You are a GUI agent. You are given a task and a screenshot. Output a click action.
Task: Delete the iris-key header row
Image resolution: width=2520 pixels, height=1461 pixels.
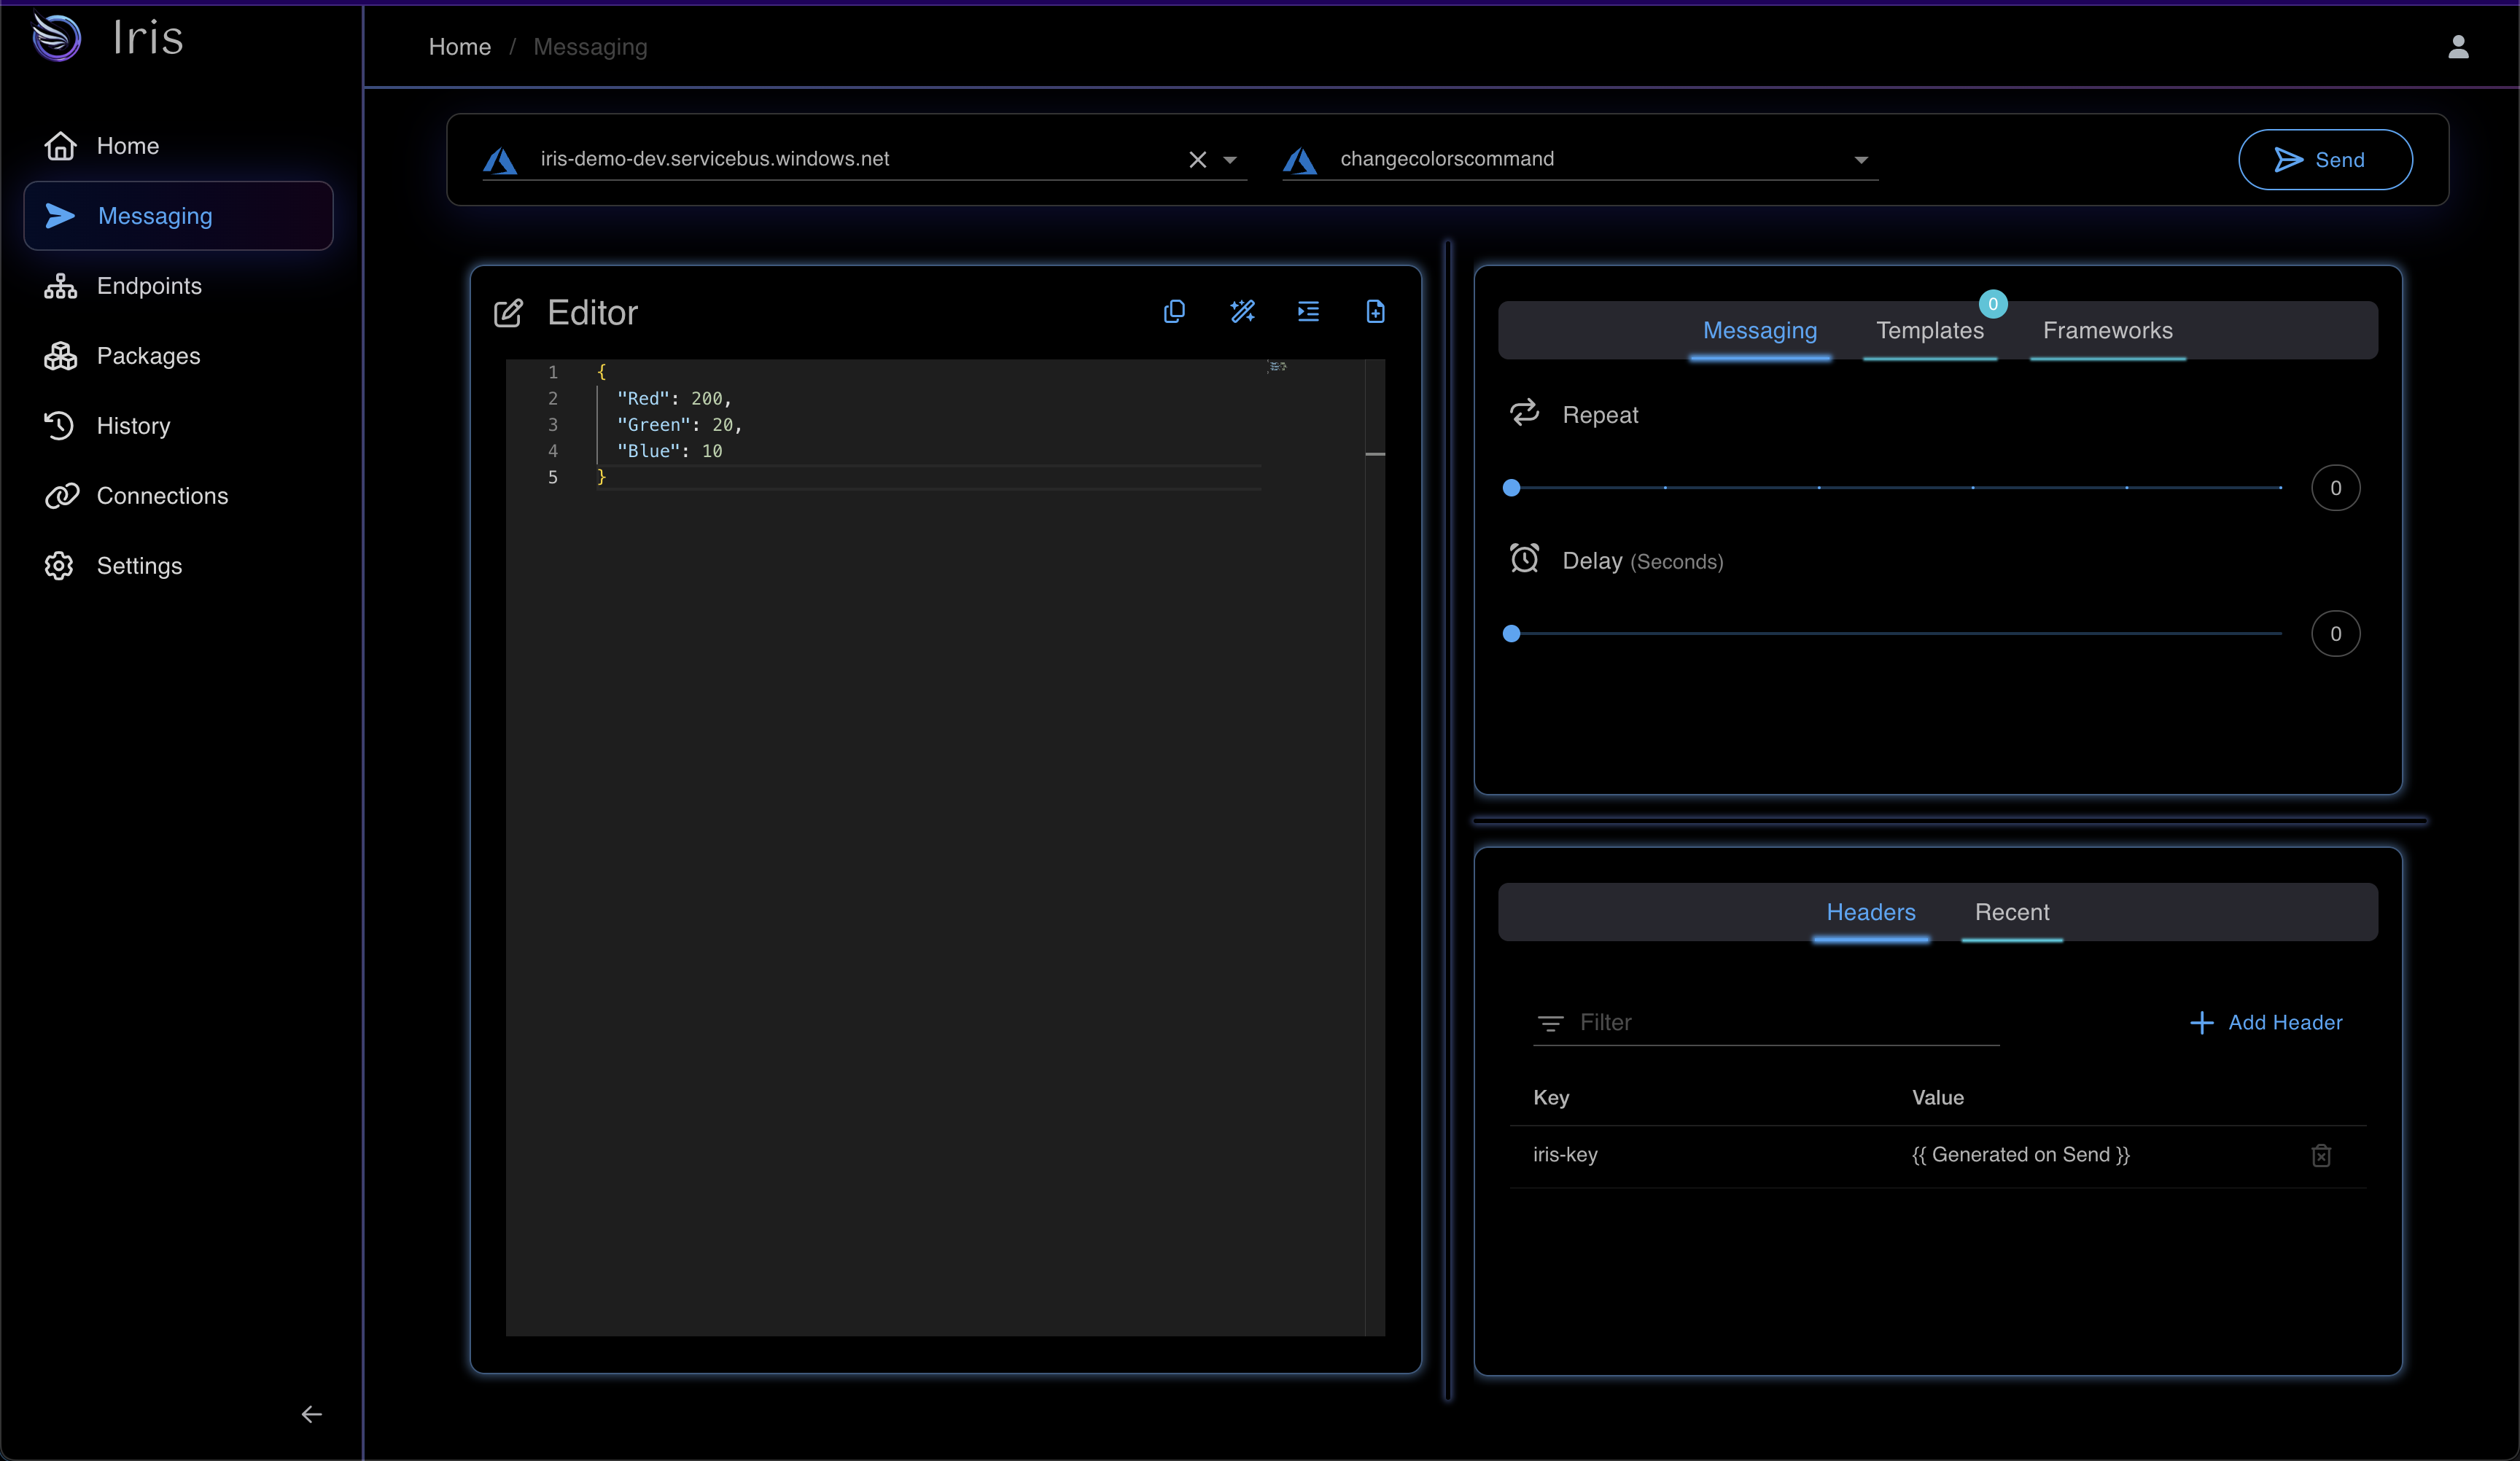(2321, 1155)
